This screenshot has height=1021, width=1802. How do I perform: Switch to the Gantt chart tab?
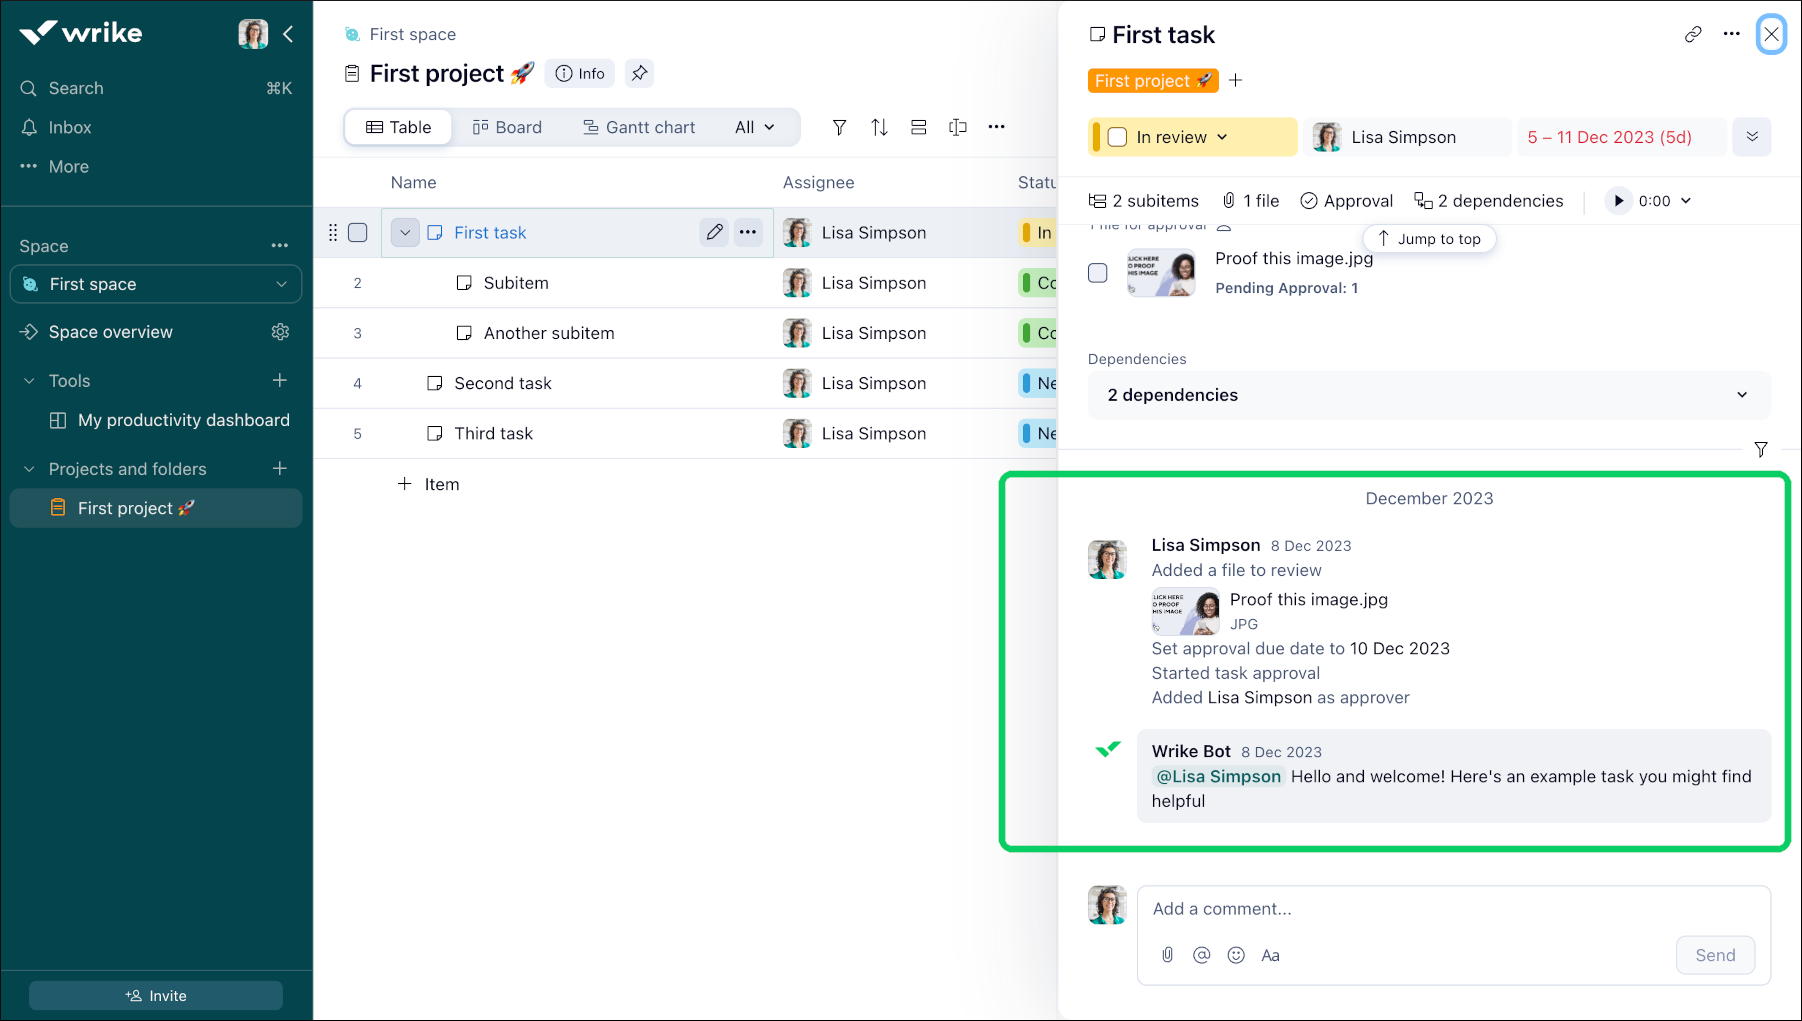point(639,127)
